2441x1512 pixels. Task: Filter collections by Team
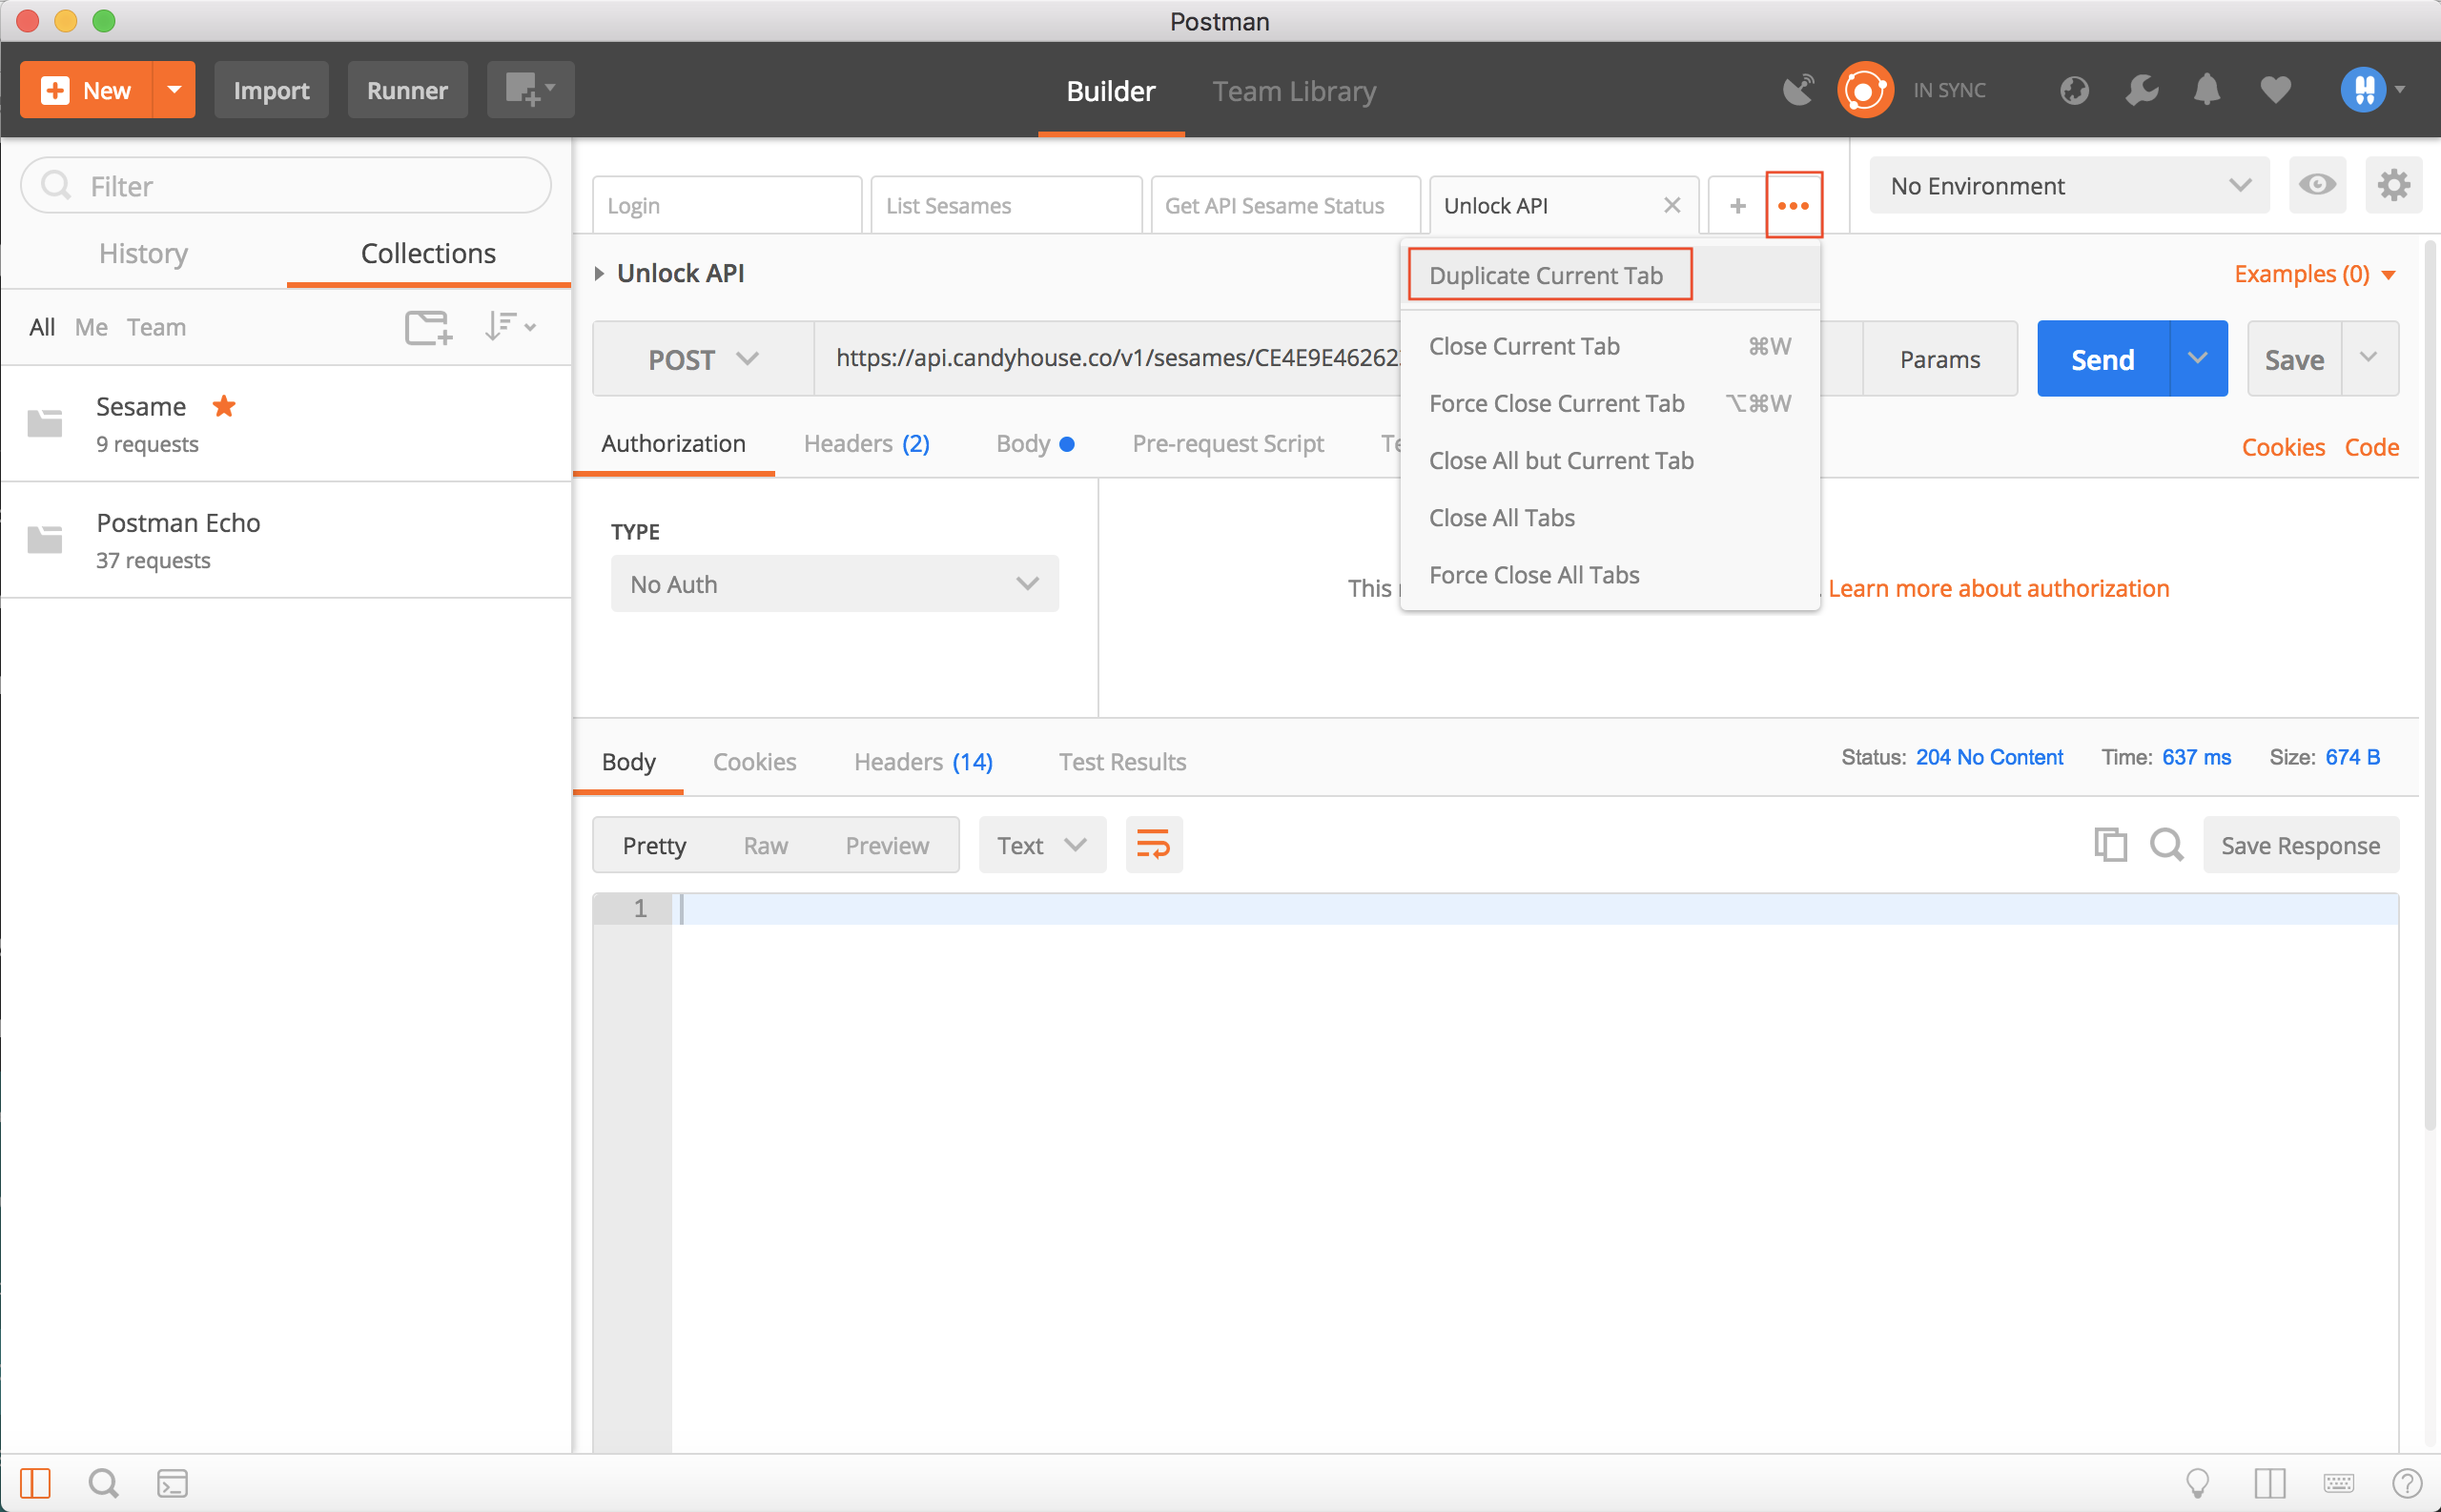(x=156, y=327)
